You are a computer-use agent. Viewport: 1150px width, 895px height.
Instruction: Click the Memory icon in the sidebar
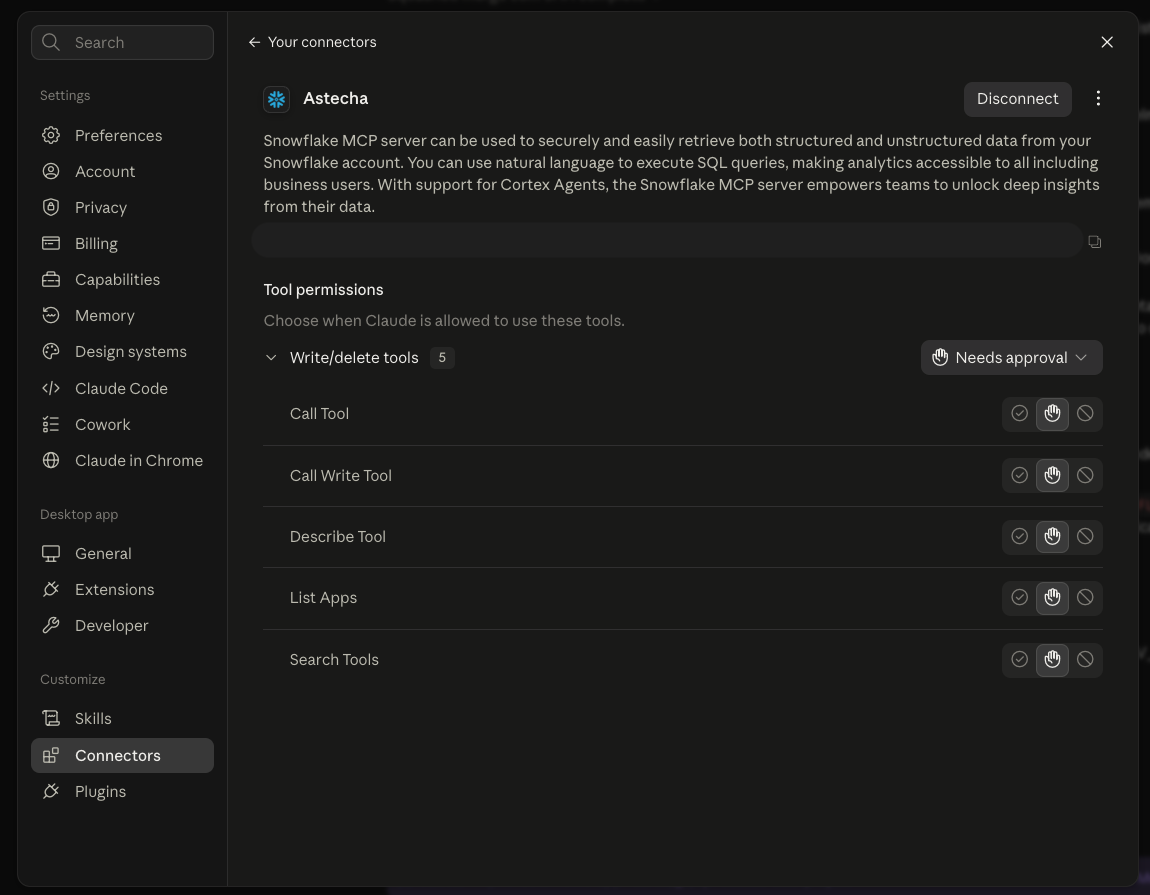click(51, 315)
